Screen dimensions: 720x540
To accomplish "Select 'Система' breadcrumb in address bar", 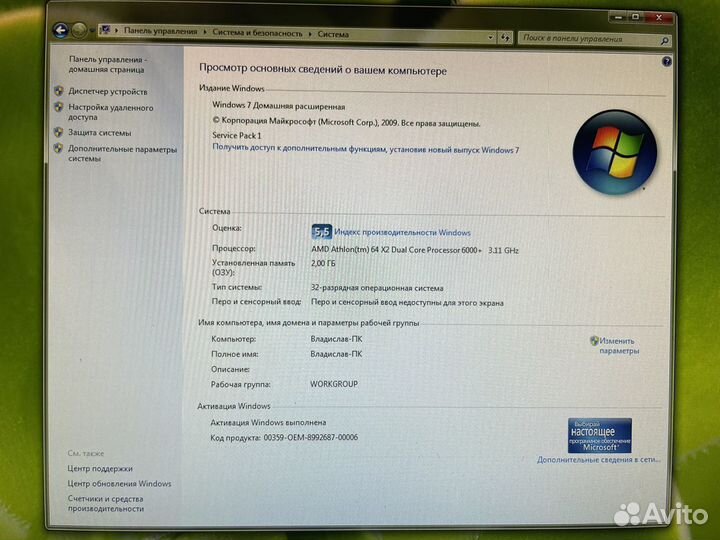I will (333, 34).
